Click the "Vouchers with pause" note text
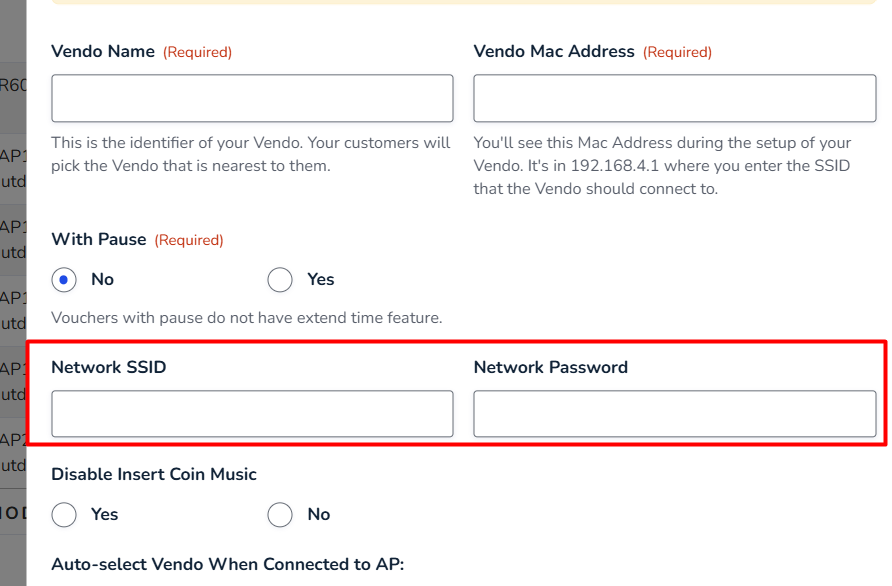Image resolution: width=892 pixels, height=586 pixels. 246,318
